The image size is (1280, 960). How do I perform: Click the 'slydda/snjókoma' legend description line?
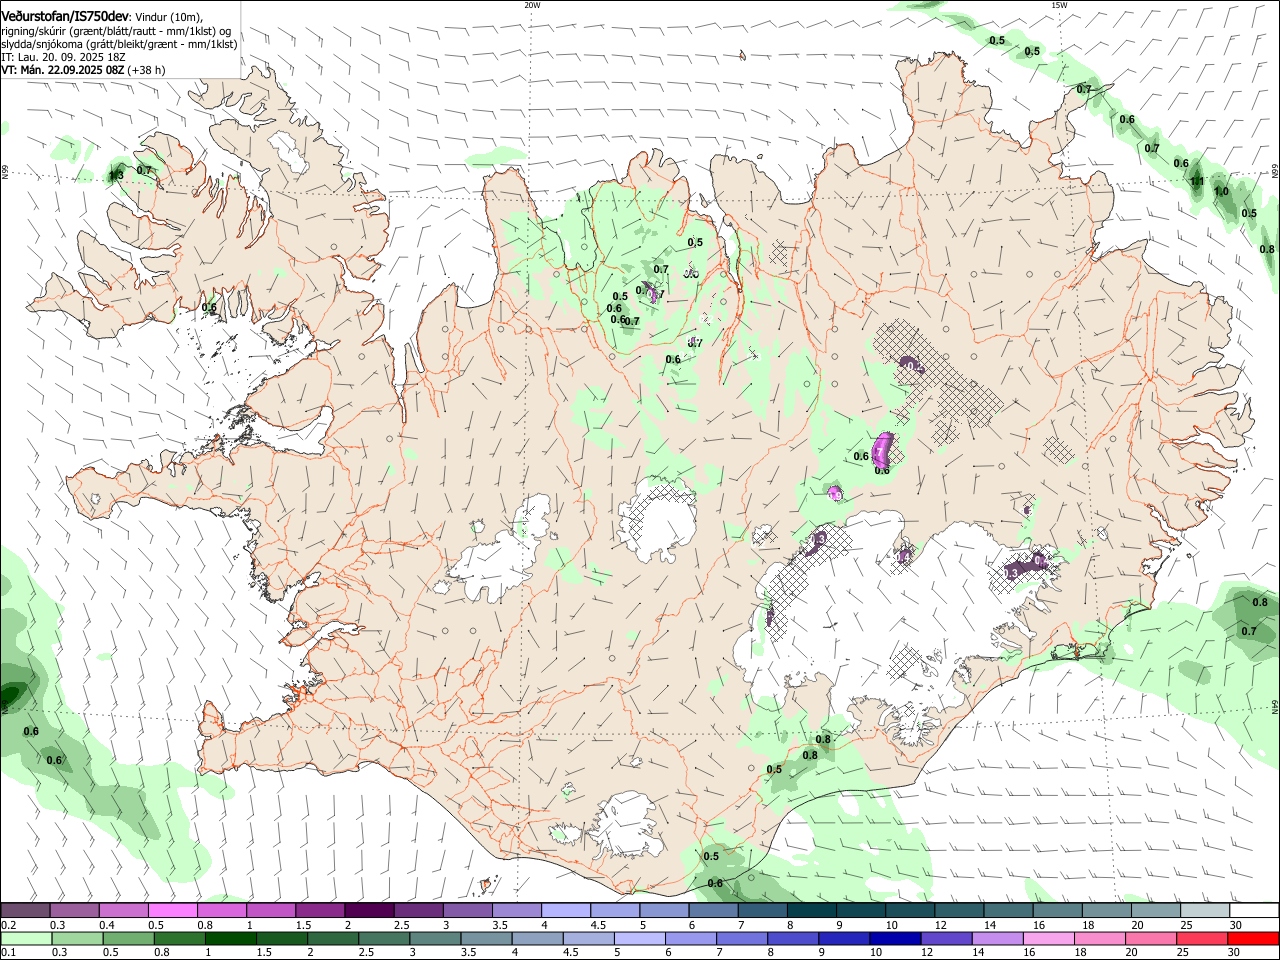tap(119, 44)
